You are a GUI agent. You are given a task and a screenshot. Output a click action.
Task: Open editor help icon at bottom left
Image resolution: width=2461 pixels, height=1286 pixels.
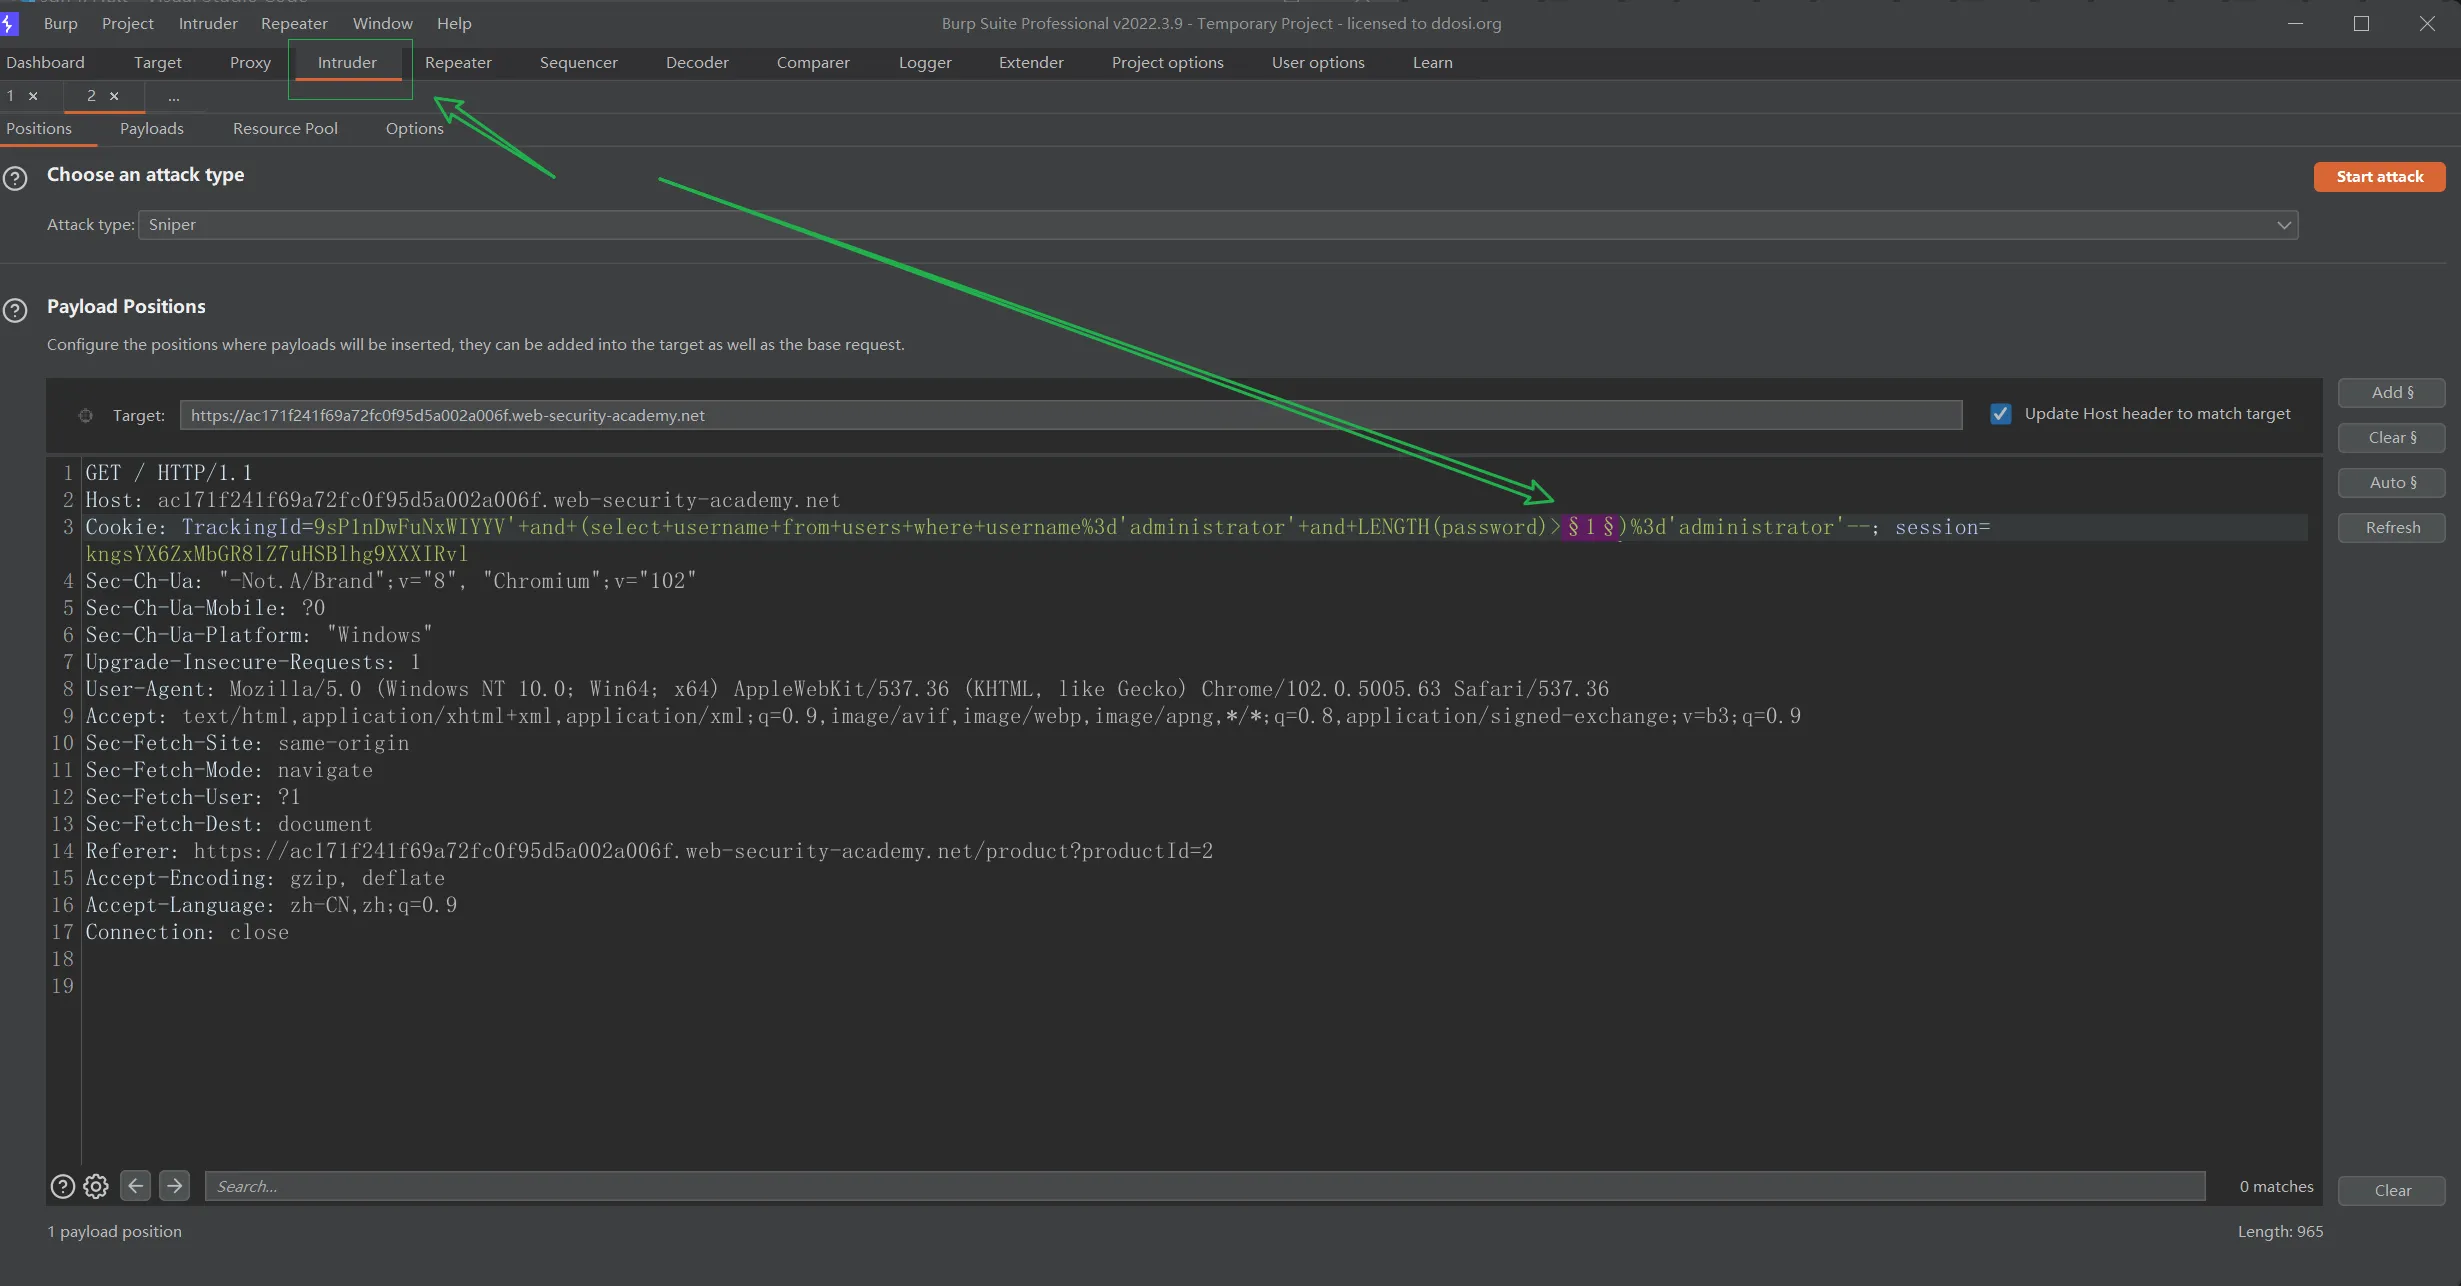pos(62,1187)
